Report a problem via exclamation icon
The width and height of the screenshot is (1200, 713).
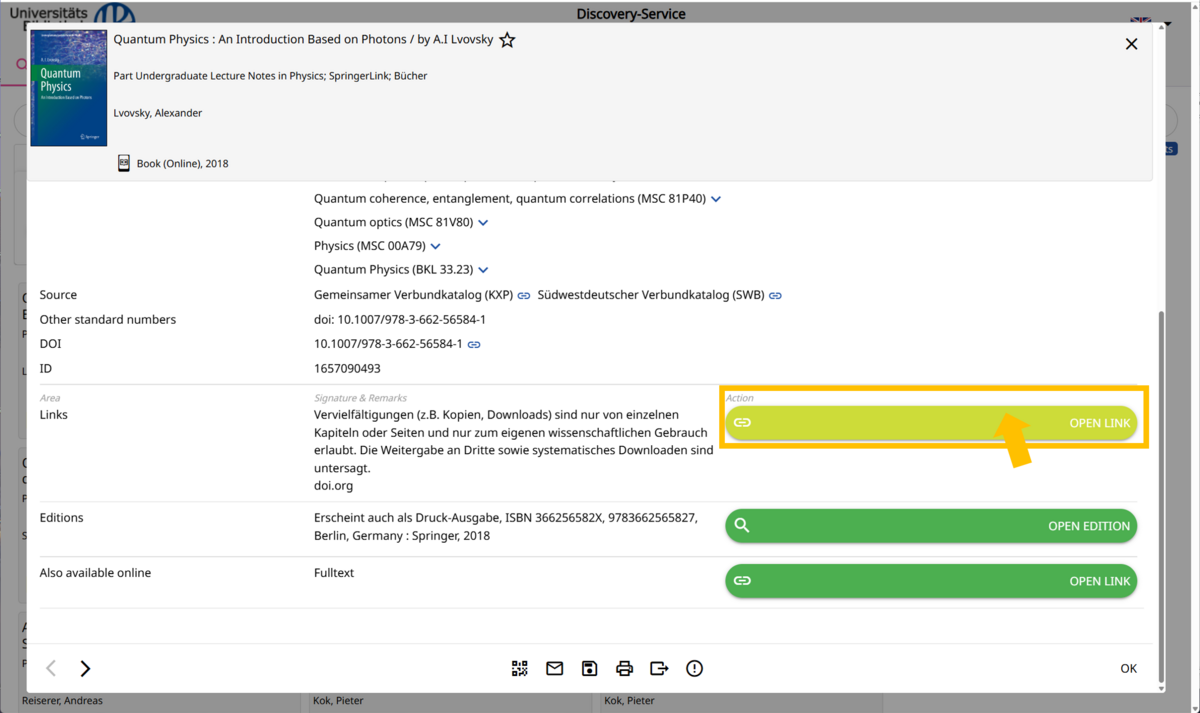[694, 668]
